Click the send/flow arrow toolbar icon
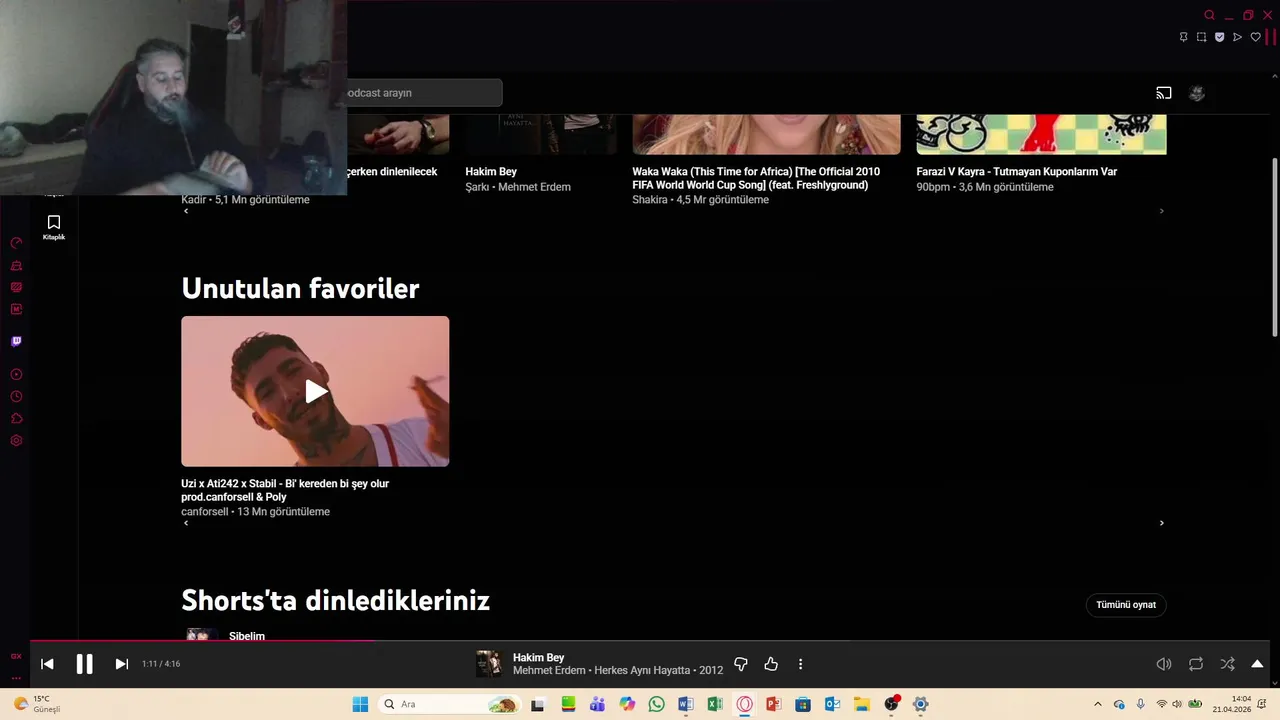The height and width of the screenshot is (720, 1280). pos(1237,37)
